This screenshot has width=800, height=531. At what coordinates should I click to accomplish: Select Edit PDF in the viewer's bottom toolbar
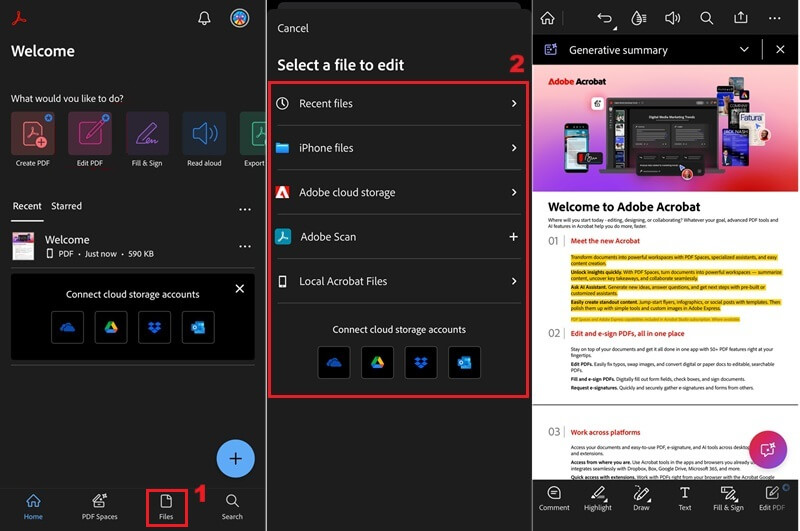pyautogui.click(x=772, y=498)
